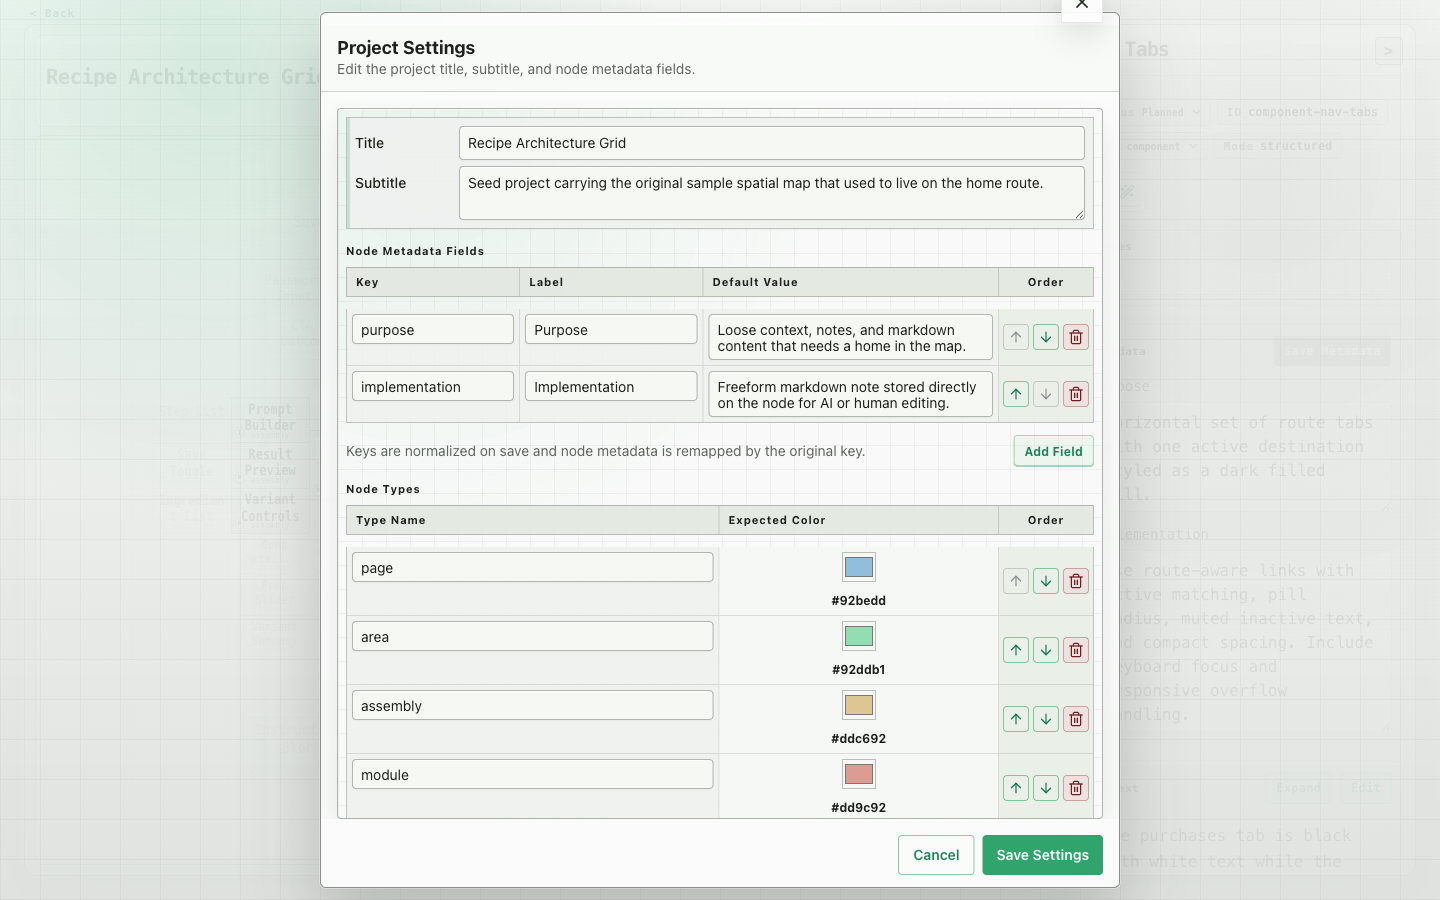Move the page node type up

click(1016, 581)
